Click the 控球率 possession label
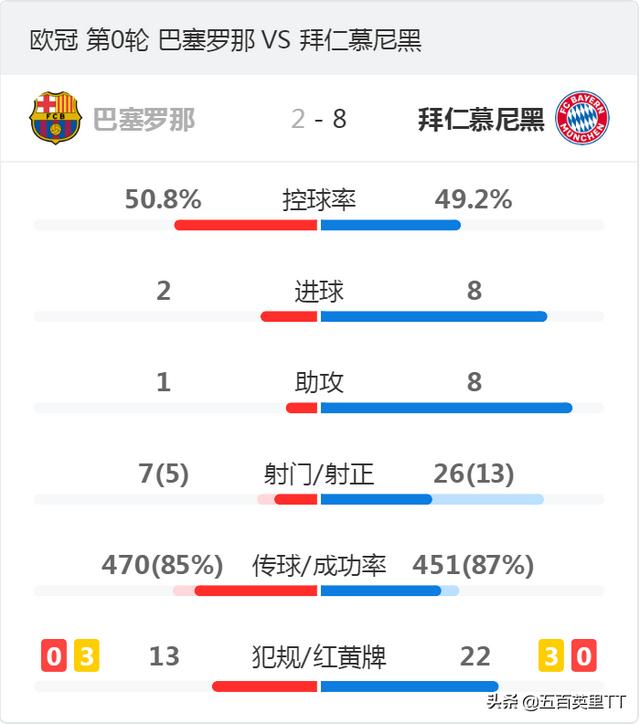The height and width of the screenshot is (724, 640). coord(319,200)
